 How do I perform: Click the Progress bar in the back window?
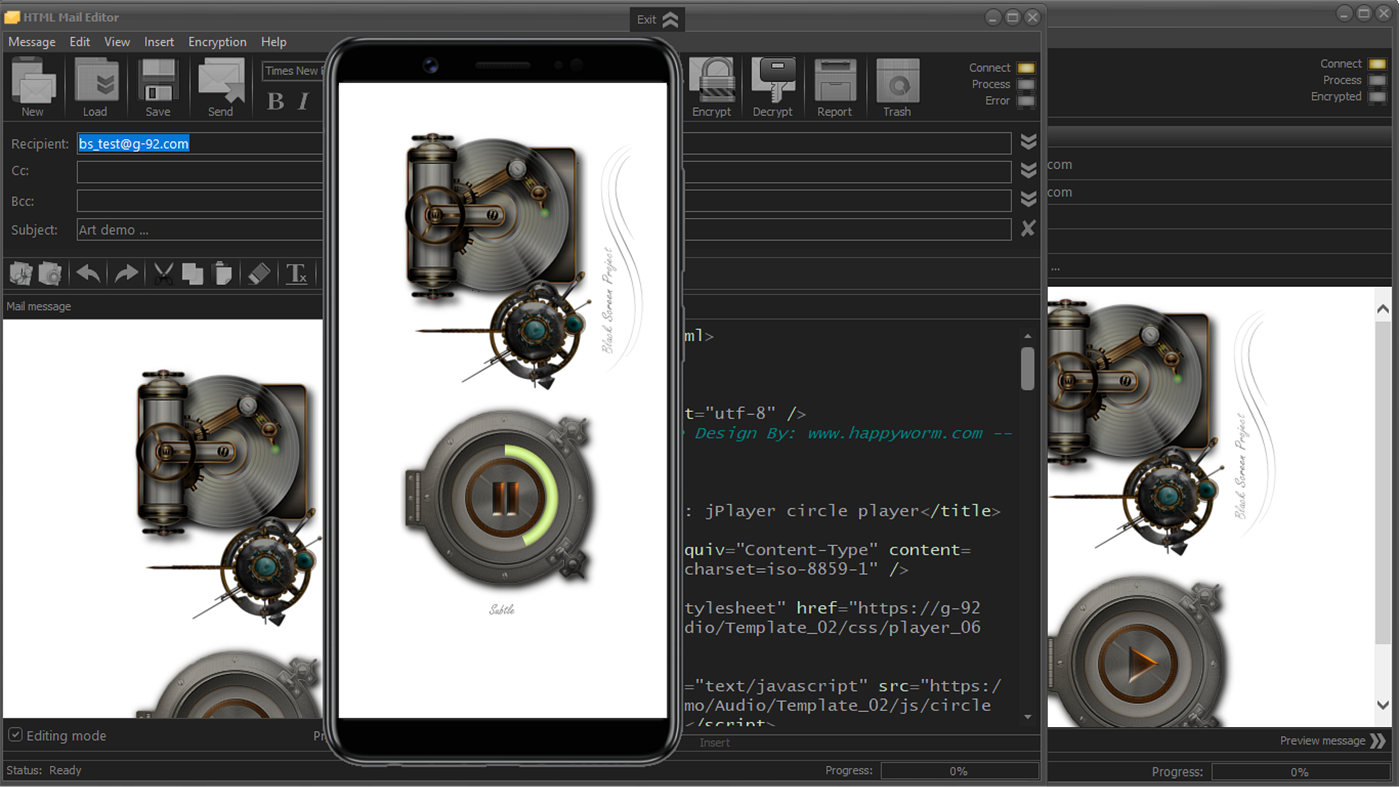[1299, 772]
